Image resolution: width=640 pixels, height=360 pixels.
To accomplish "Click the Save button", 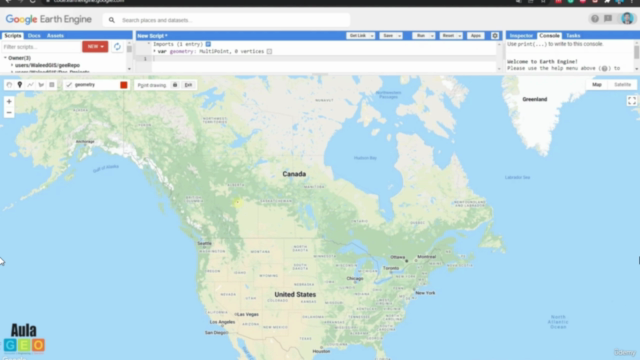I will pos(388,36).
